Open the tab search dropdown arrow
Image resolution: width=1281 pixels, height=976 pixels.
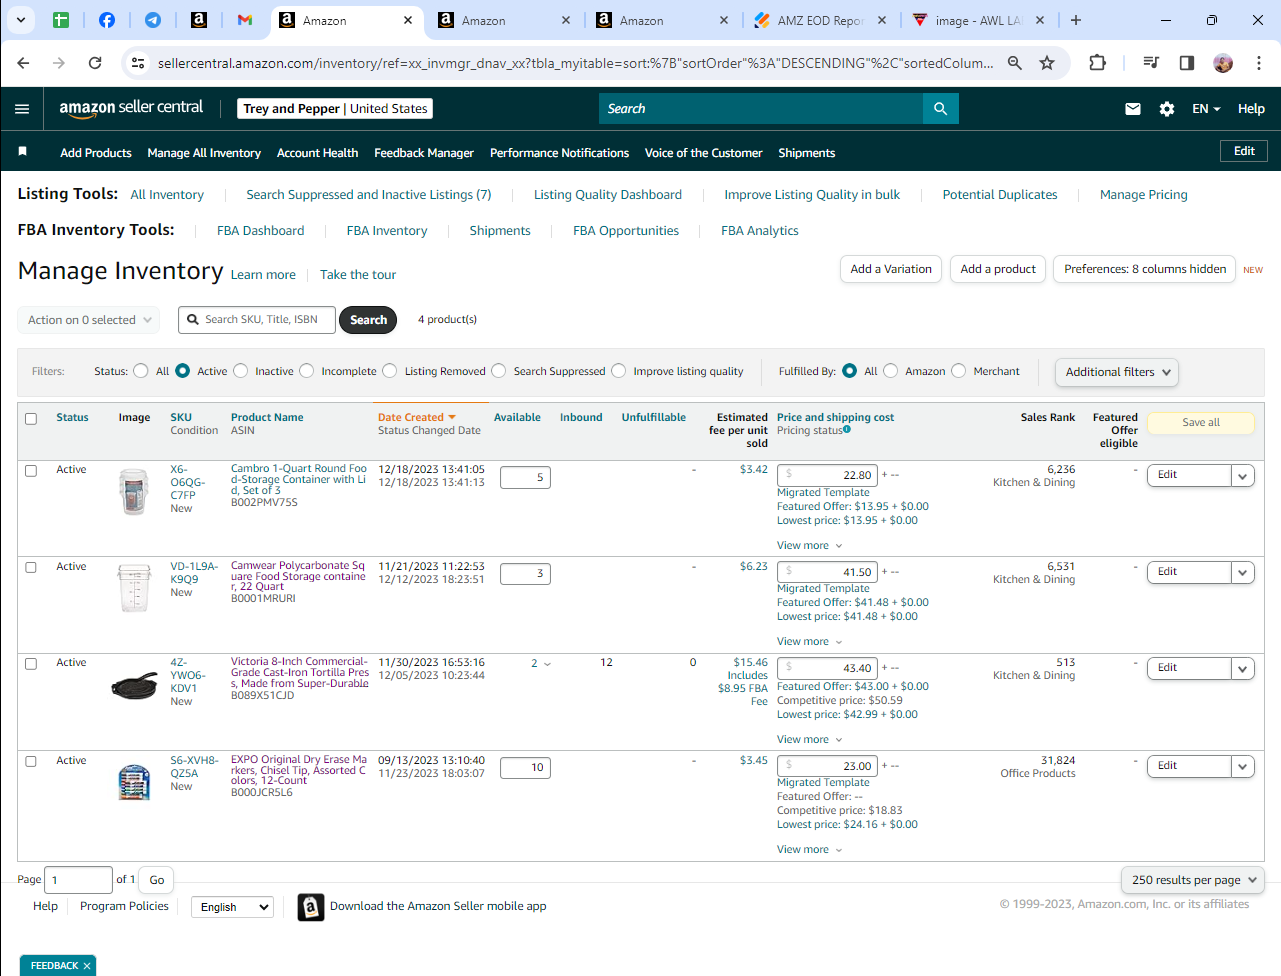click(20, 20)
